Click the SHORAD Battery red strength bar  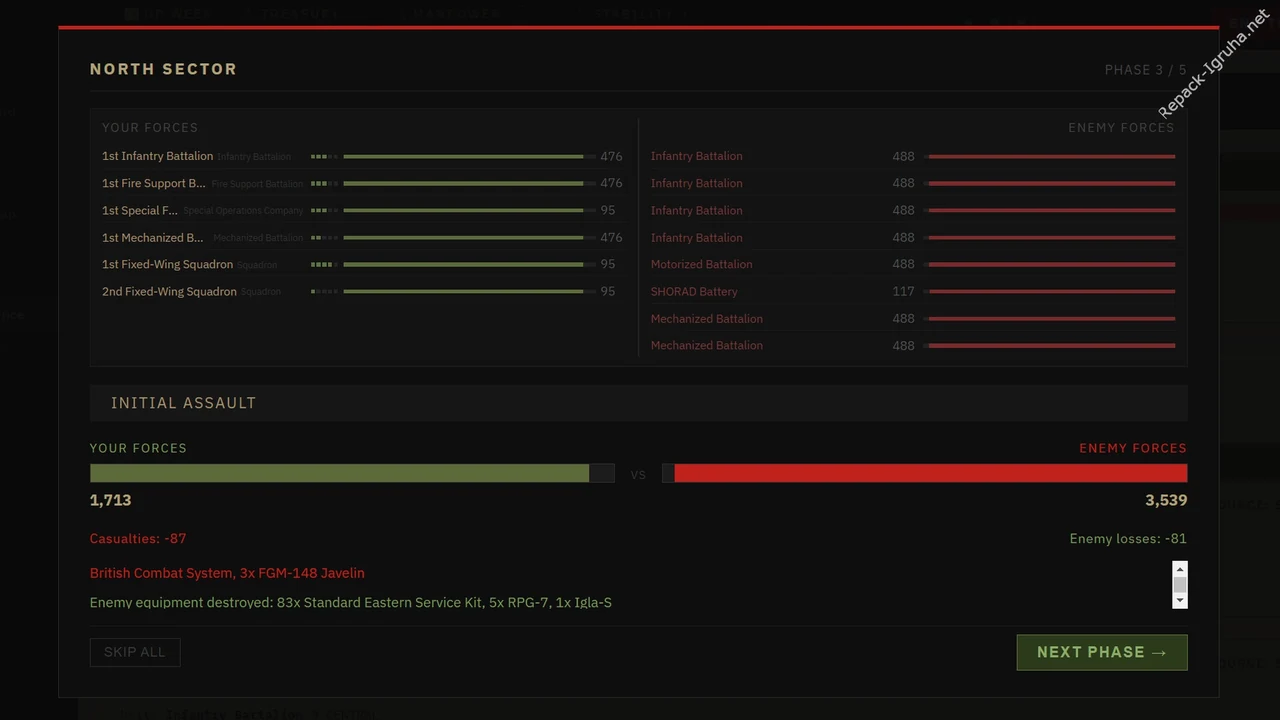(1050, 291)
